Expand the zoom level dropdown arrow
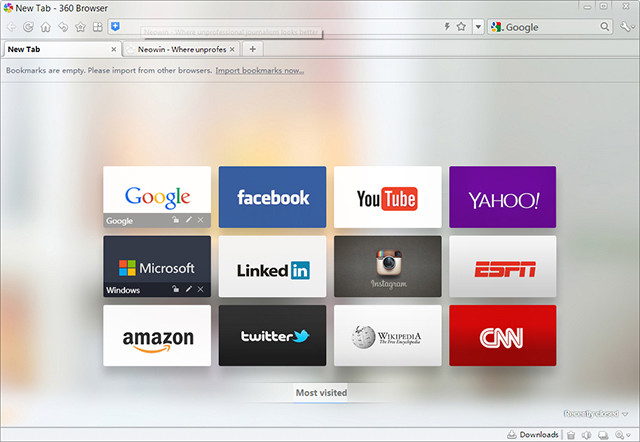Screen dimensions: 640x442 (x=629, y=435)
